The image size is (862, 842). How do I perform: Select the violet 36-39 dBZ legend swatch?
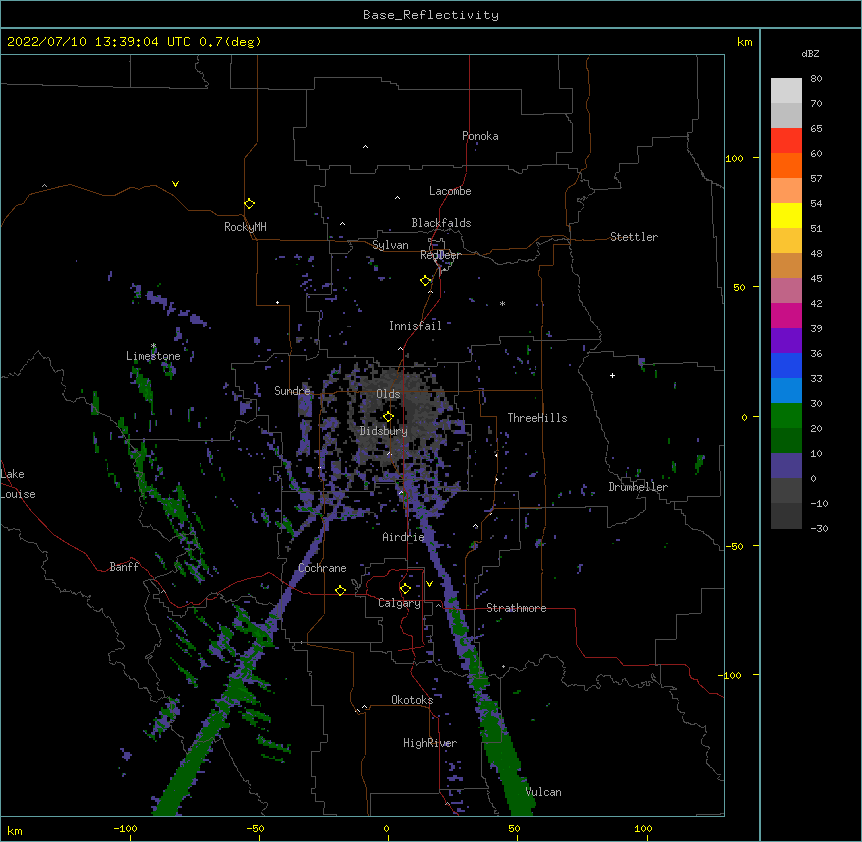[x=786, y=341]
